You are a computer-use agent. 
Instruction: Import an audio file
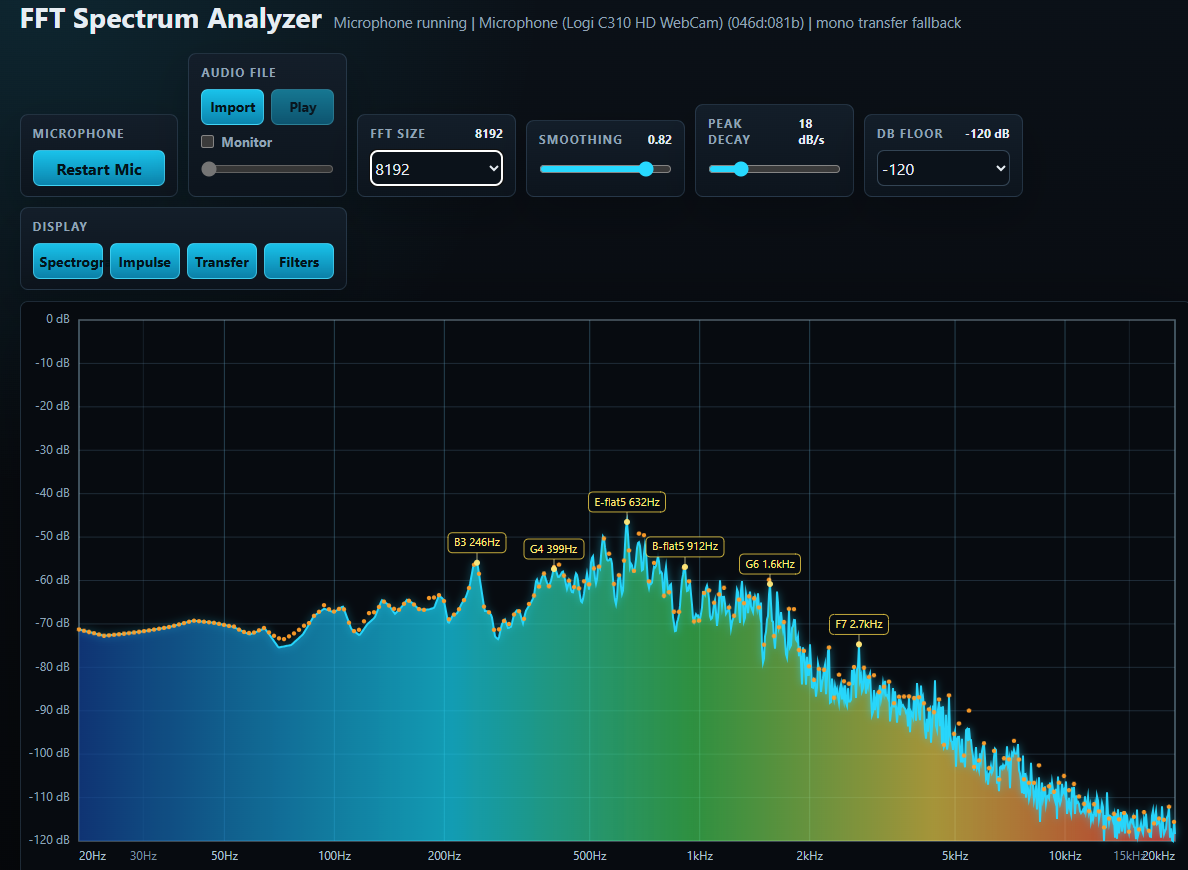(233, 107)
